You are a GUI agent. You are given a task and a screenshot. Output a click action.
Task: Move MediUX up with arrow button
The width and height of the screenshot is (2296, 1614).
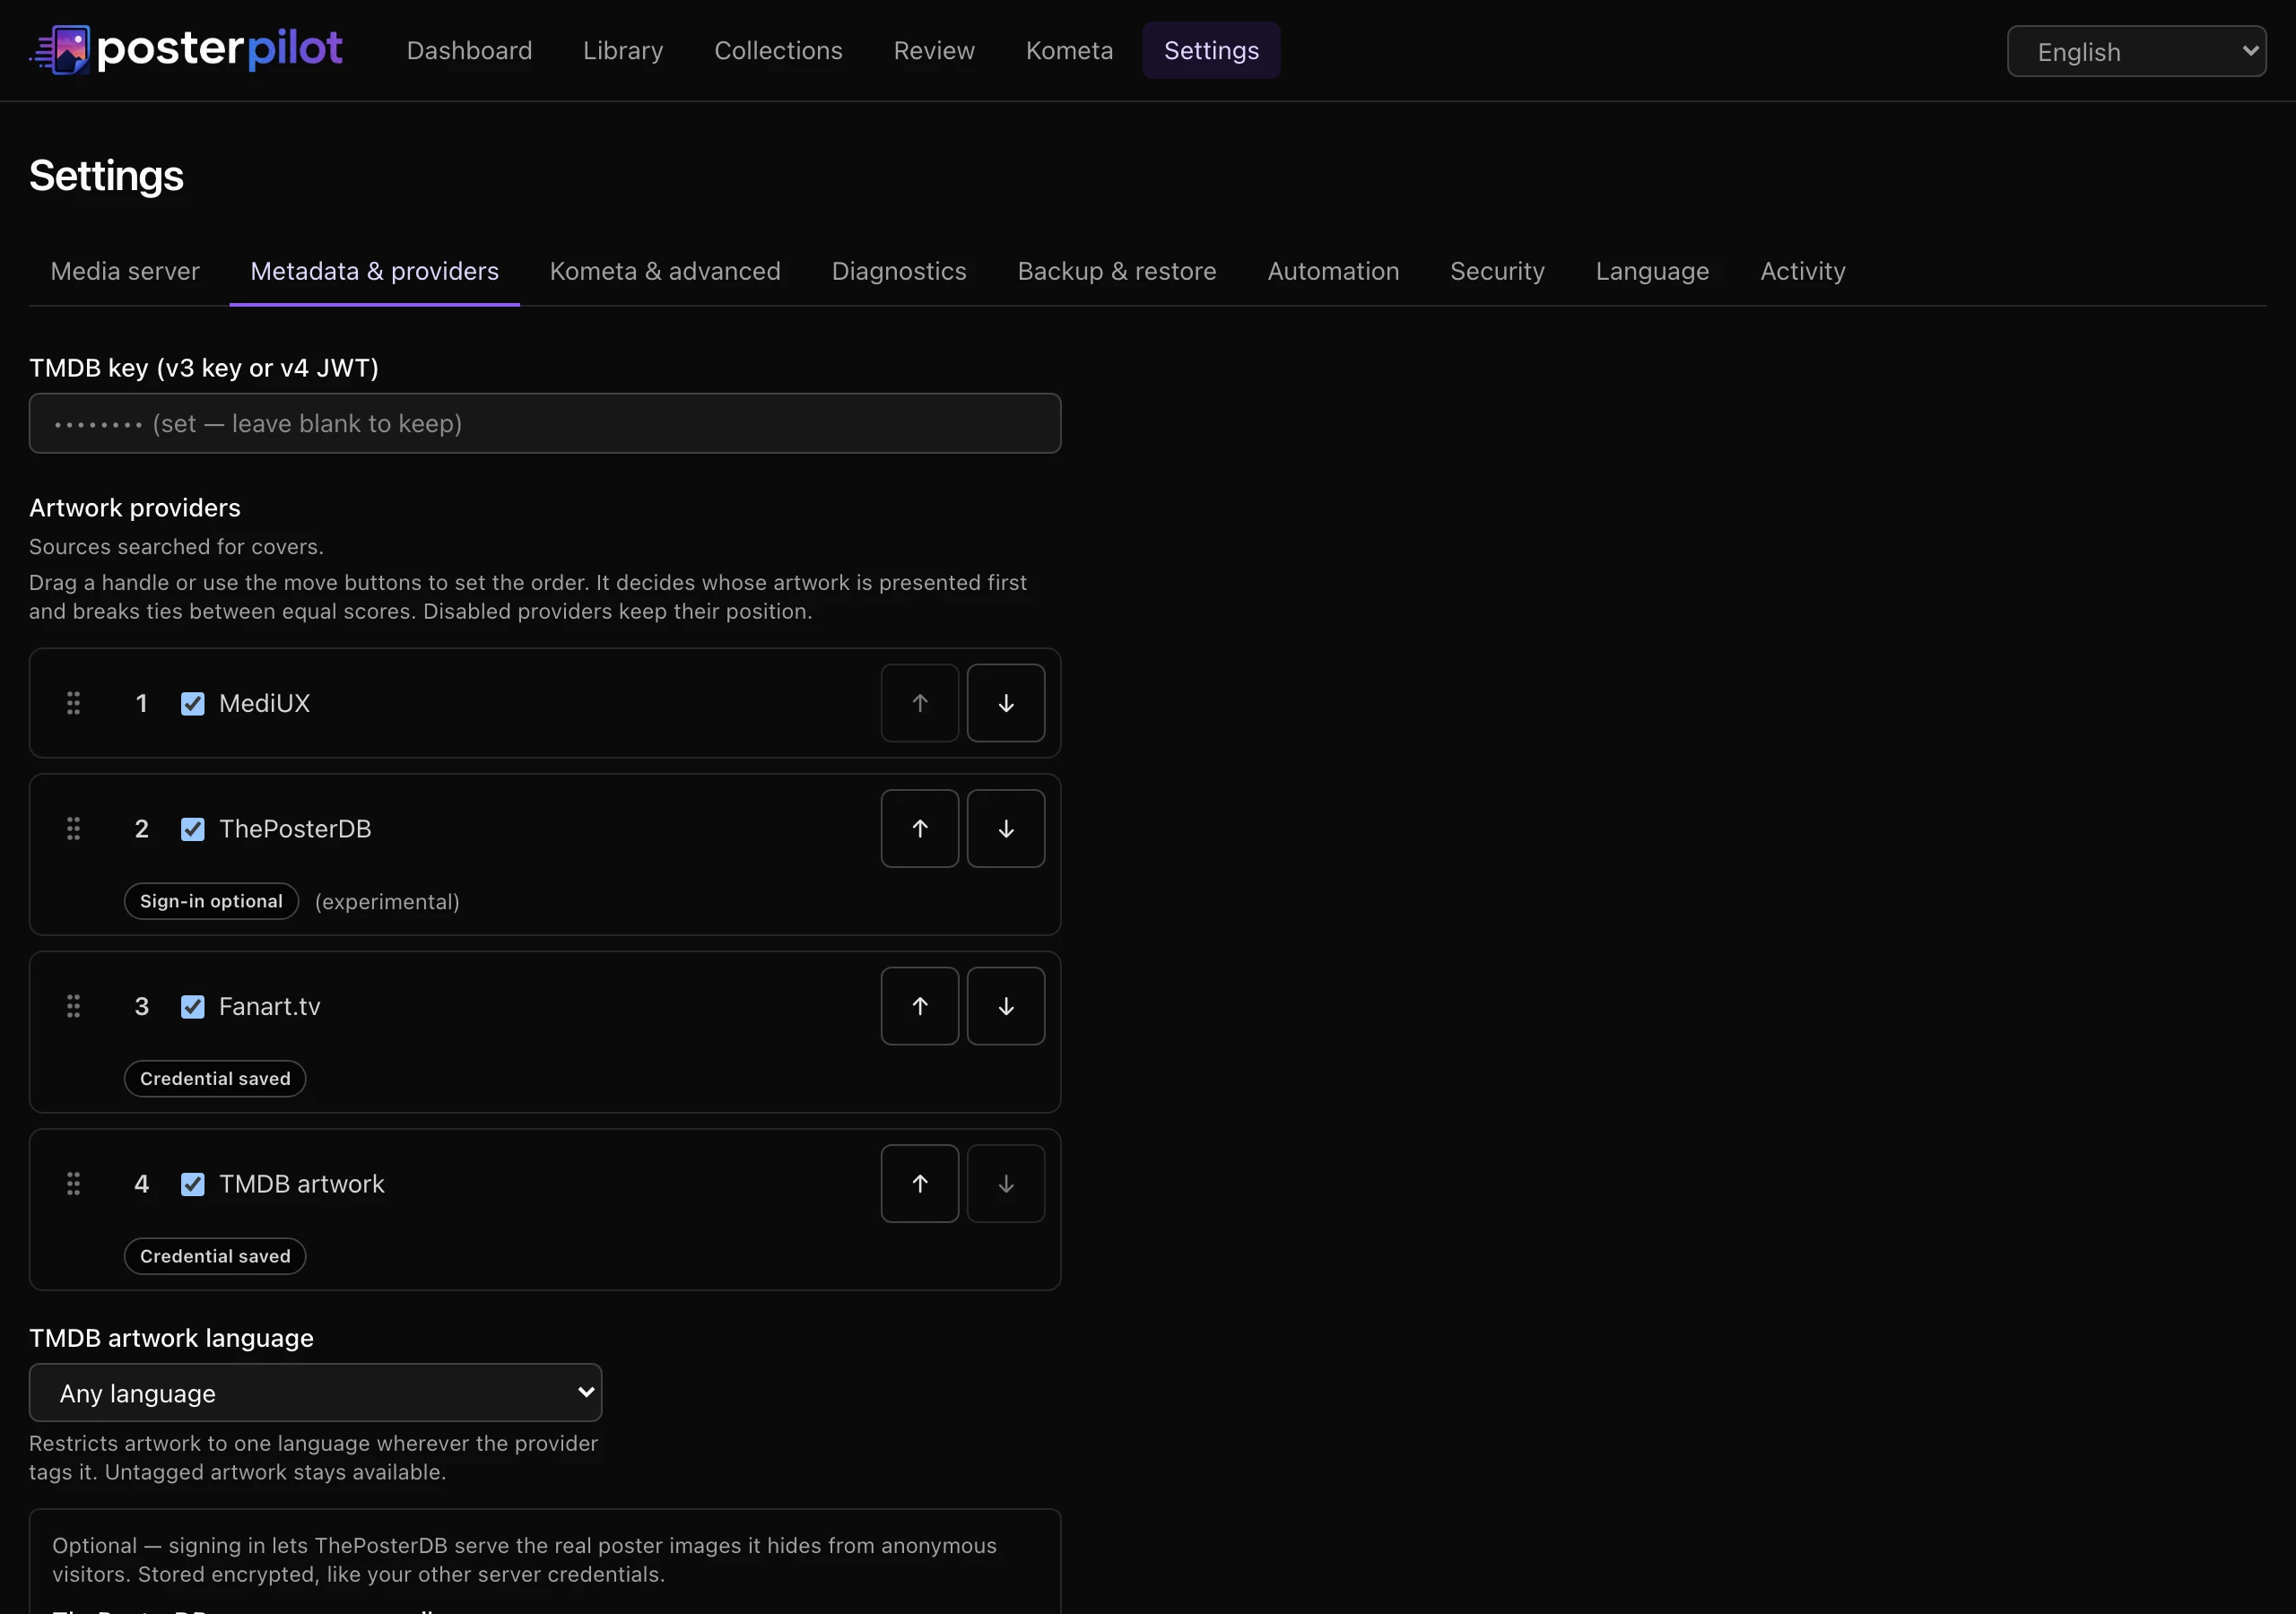click(x=920, y=703)
